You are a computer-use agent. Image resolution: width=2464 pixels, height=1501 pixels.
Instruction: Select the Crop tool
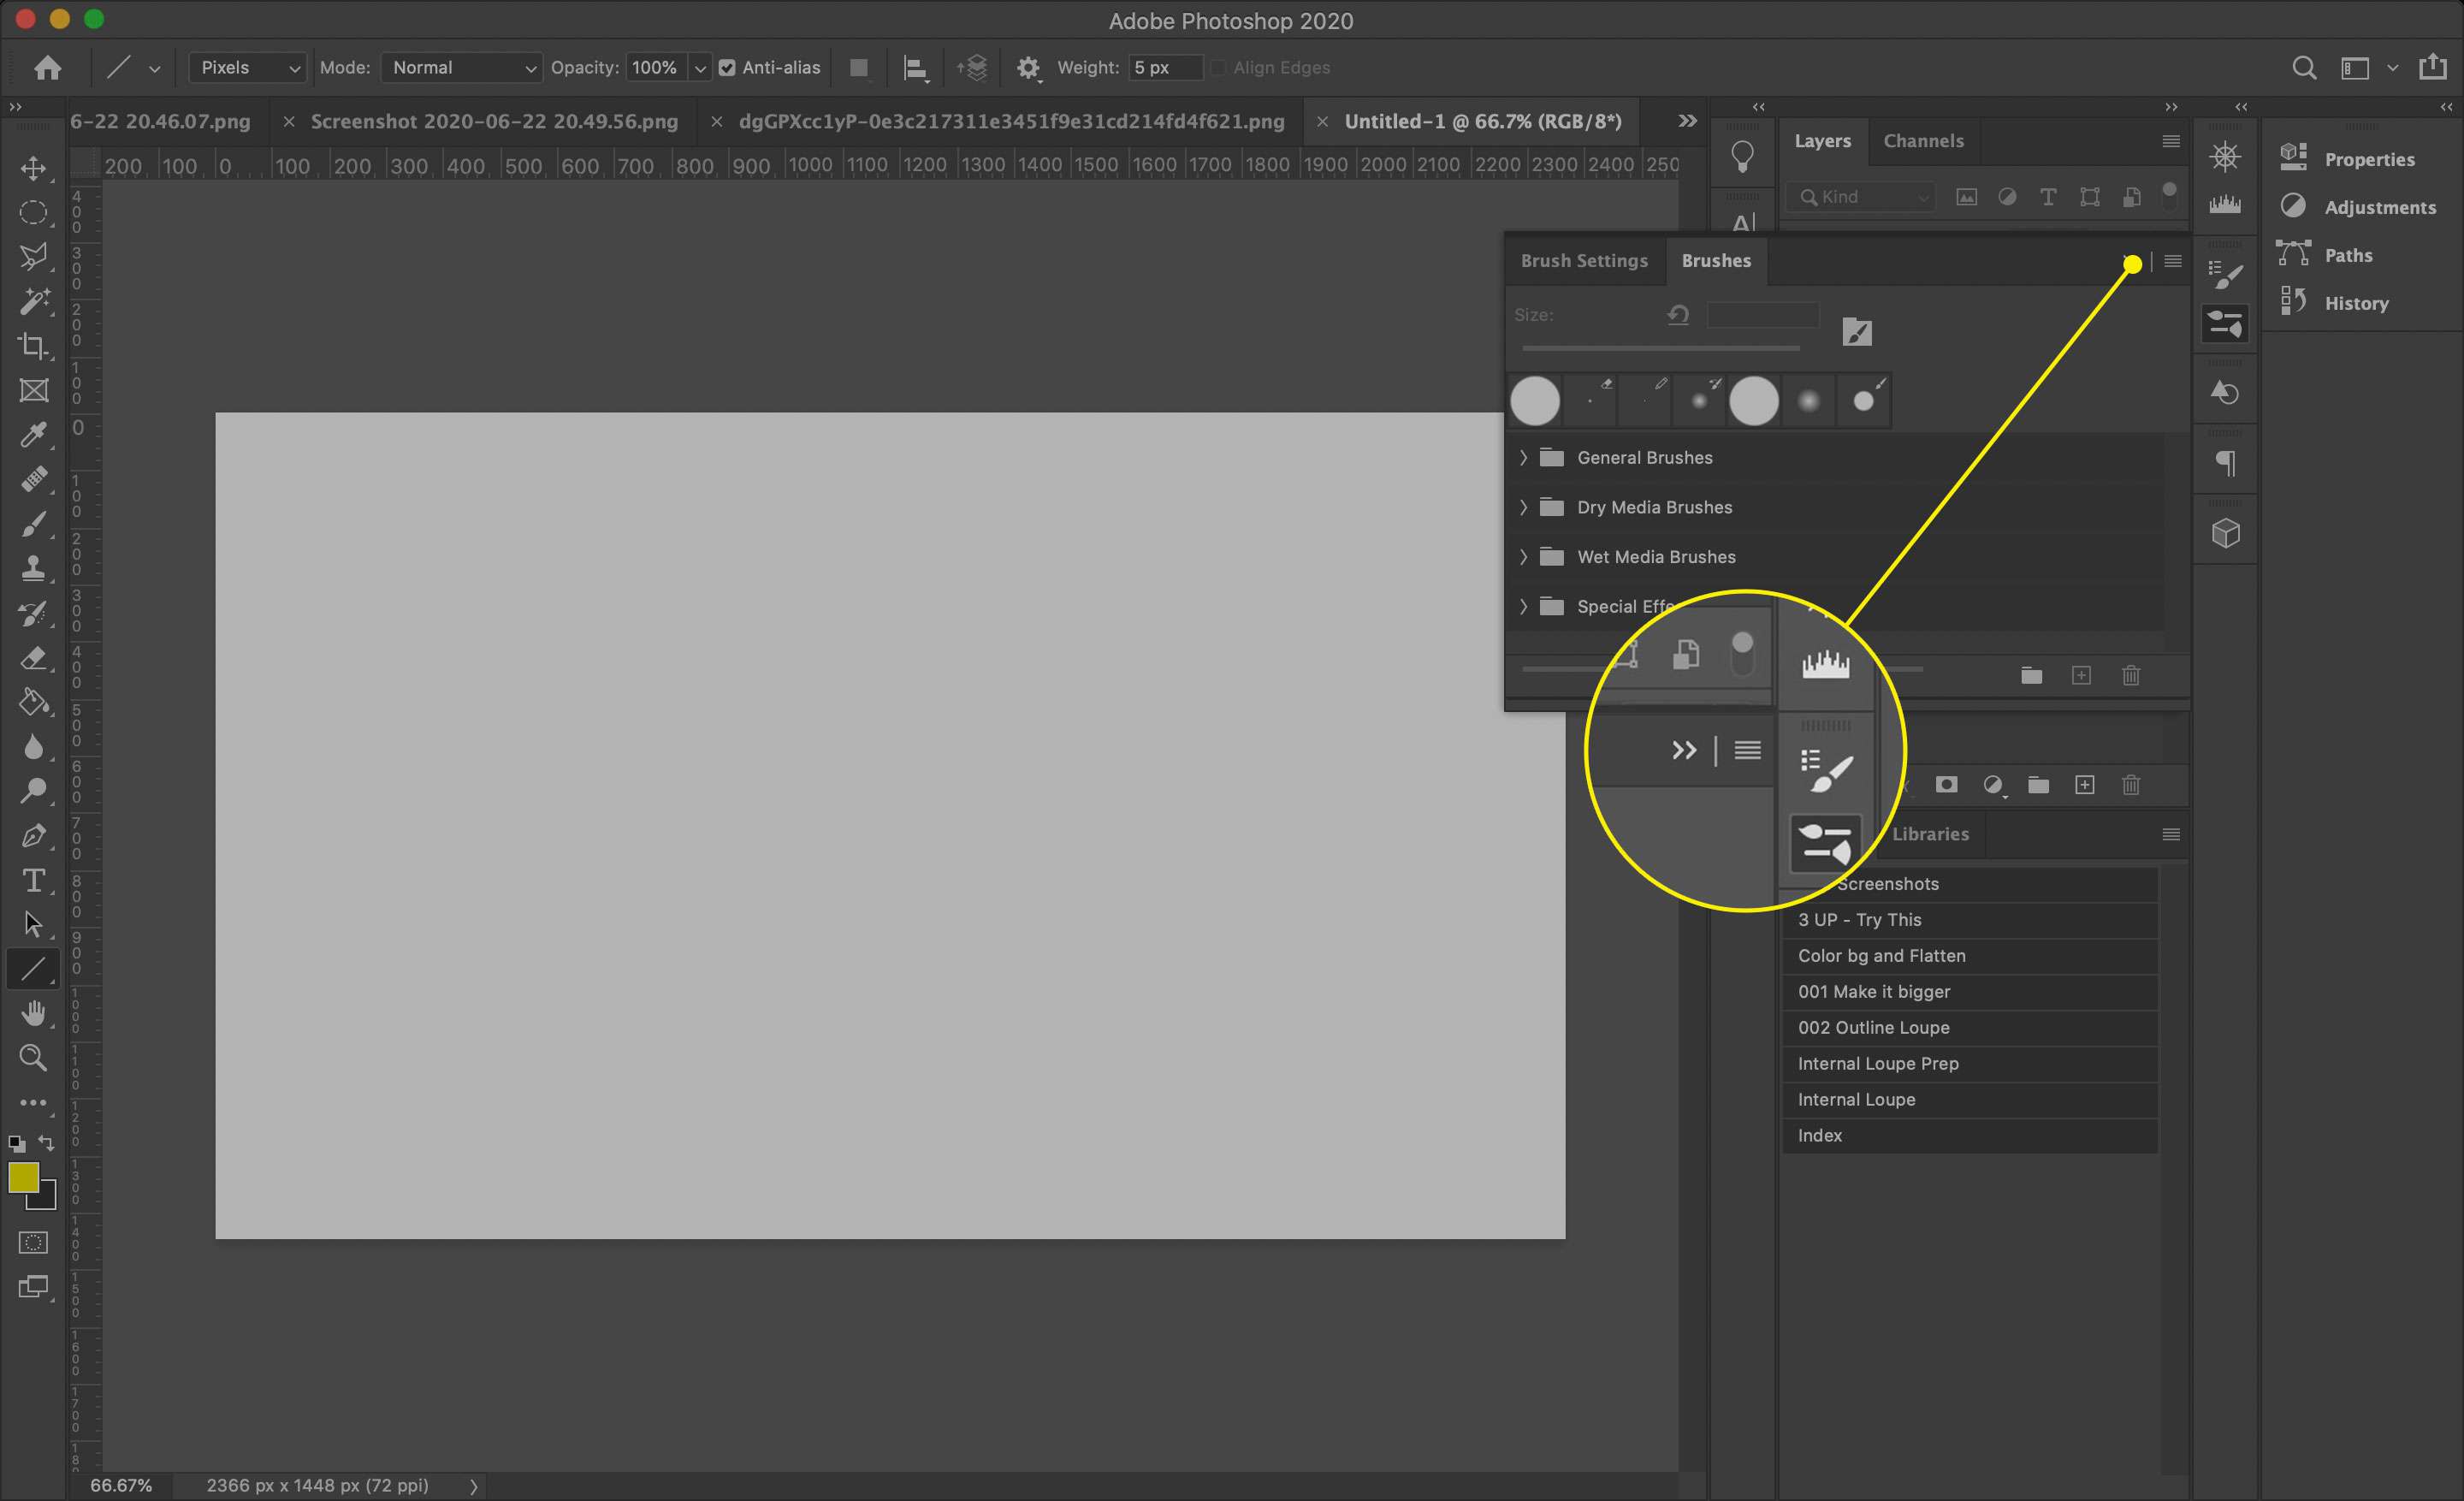pos(33,346)
